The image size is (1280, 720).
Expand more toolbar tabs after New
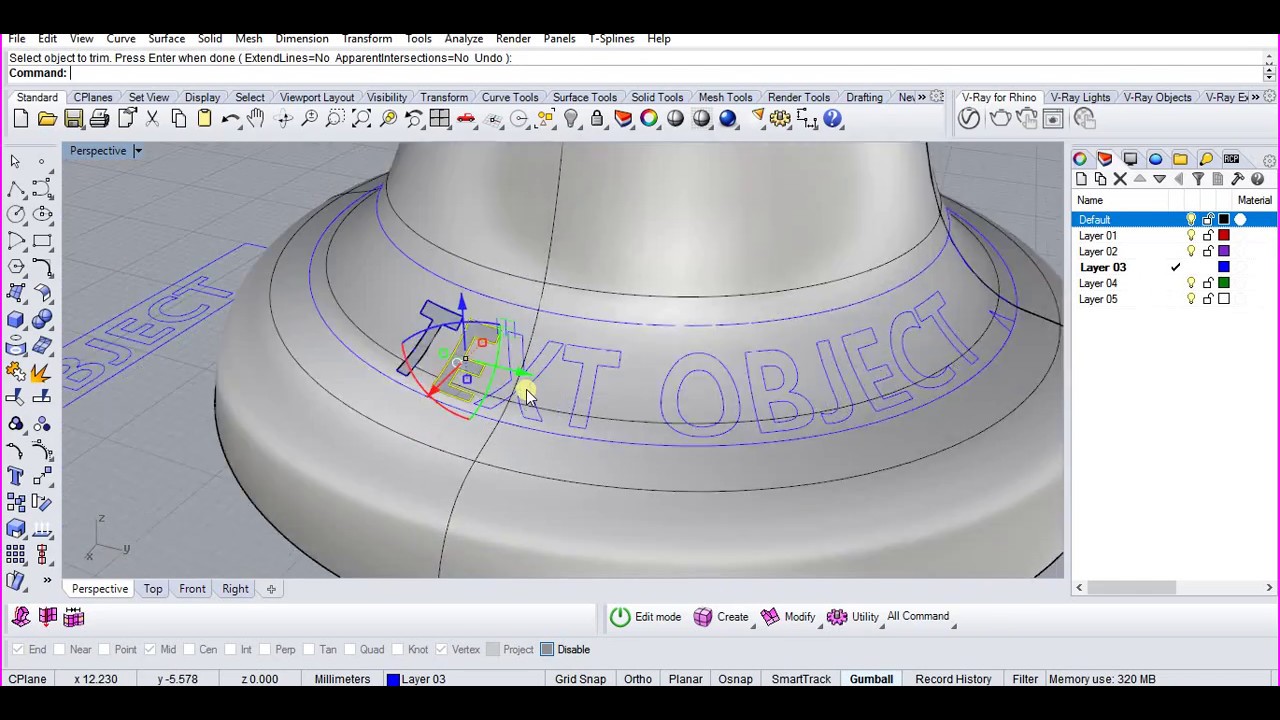[x=922, y=97]
